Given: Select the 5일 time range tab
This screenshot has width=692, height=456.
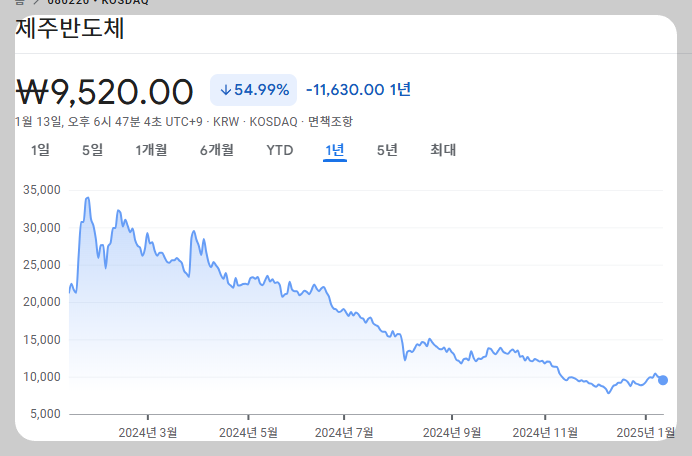Looking at the screenshot, I should (x=92, y=150).
